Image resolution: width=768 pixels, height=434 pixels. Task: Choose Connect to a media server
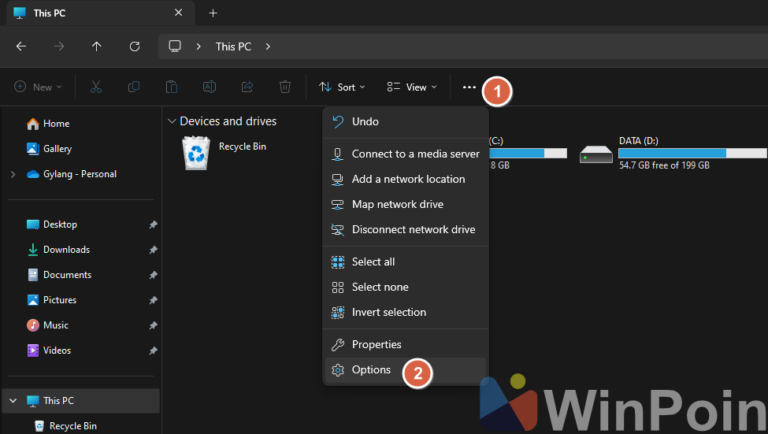406,154
